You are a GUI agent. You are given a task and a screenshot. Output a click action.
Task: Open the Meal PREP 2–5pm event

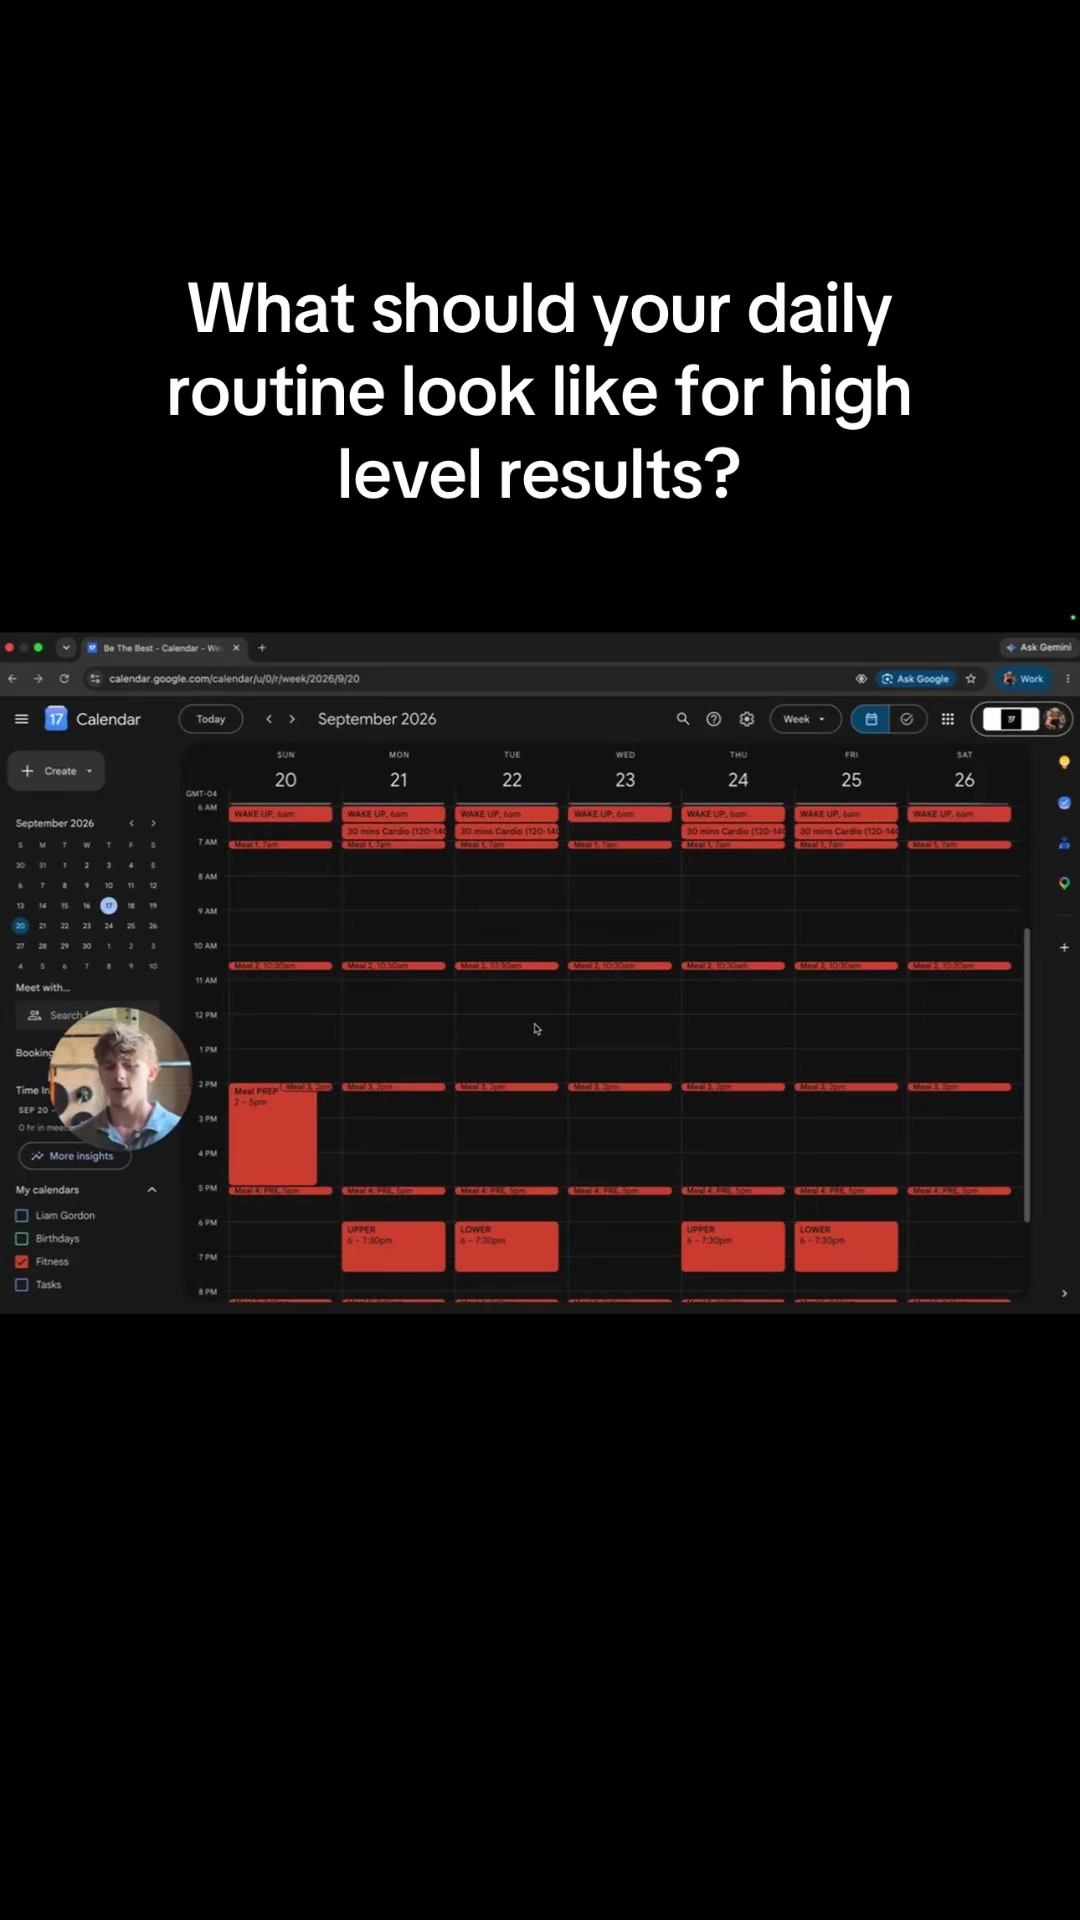(x=273, y=1135)
